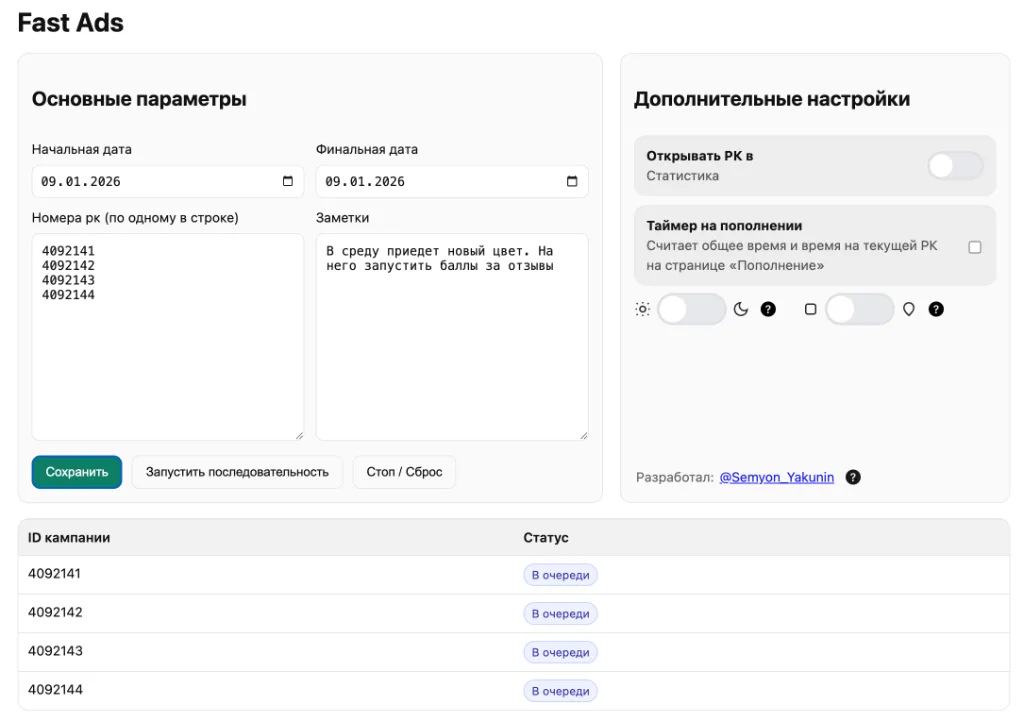Image resolution: width=1024 pixels, height=722 pixels.
Task: Click the sun icon beside the theme switch
Action: point(643,309)
